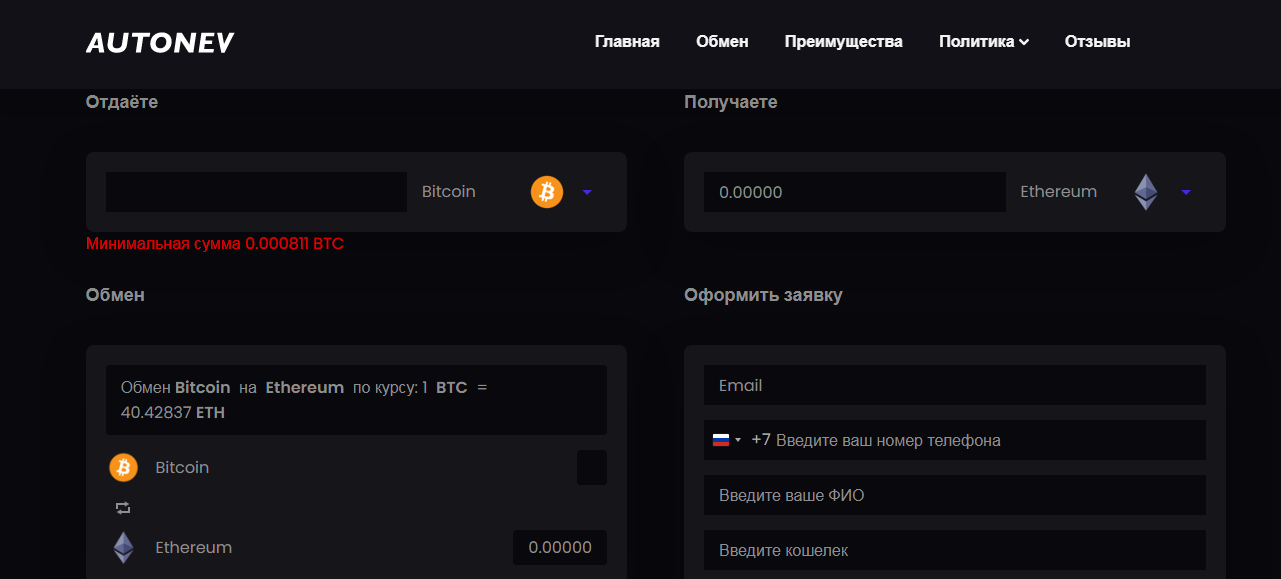This screenshot has height=579, width=1281.
Task: Focus the Введите кошелек wallet field
Action: tap(954, 550)
